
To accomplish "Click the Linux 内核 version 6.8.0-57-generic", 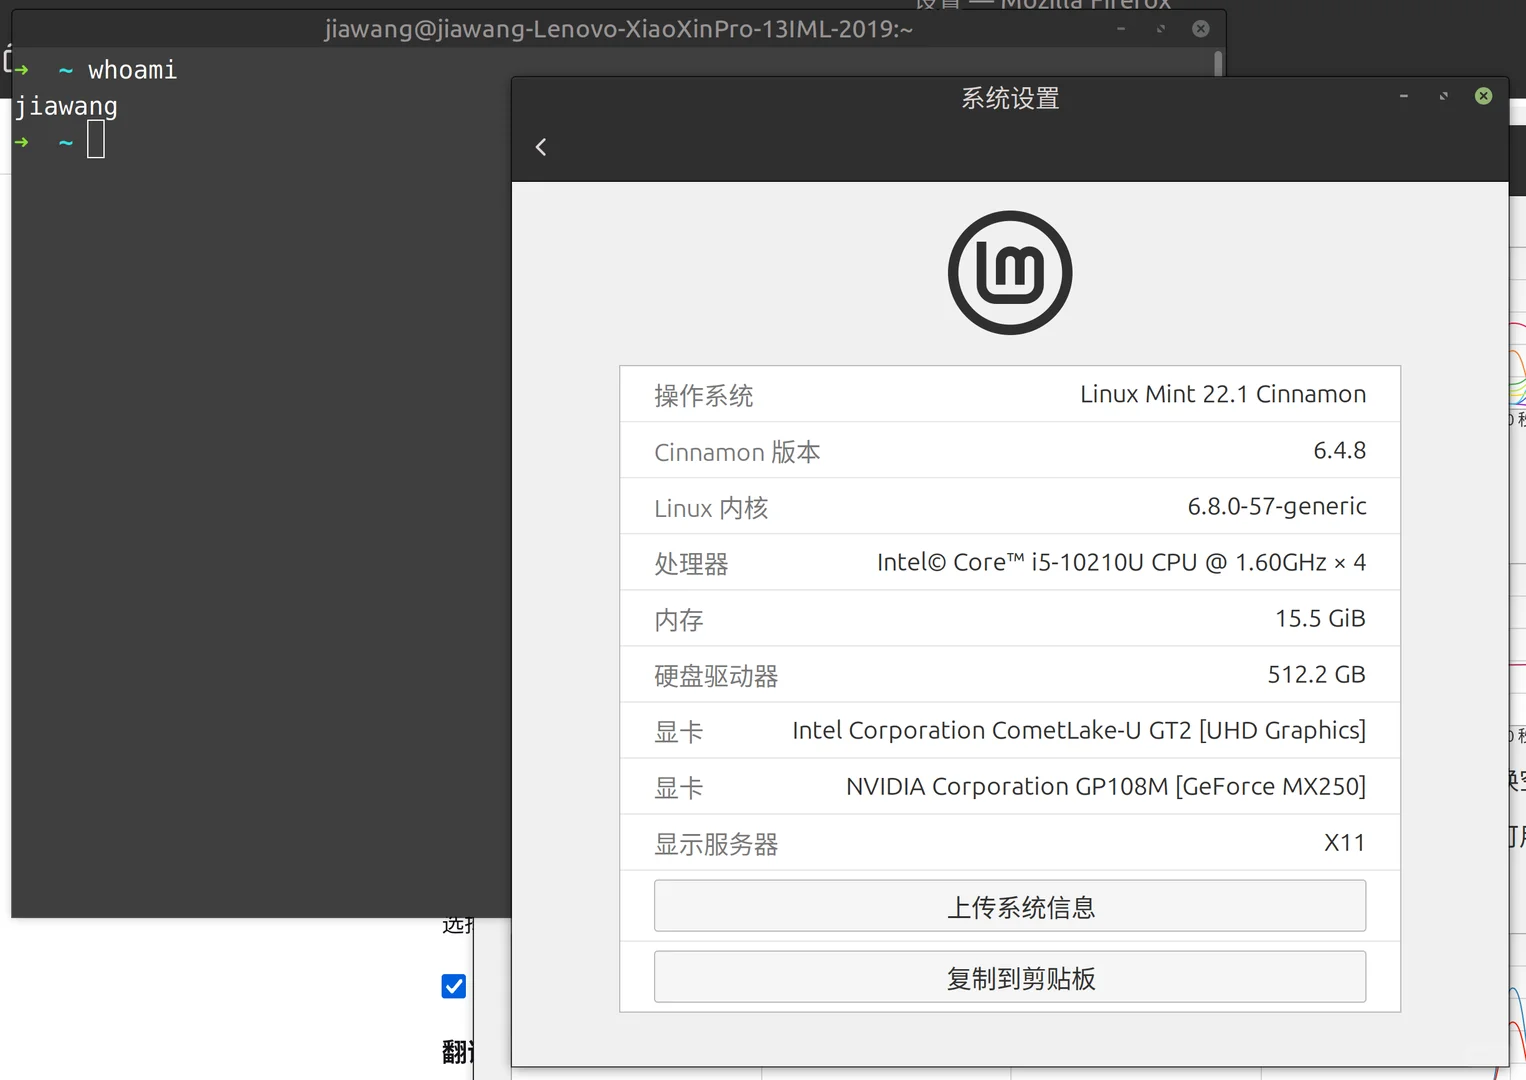I will [x=1276, y=506].
